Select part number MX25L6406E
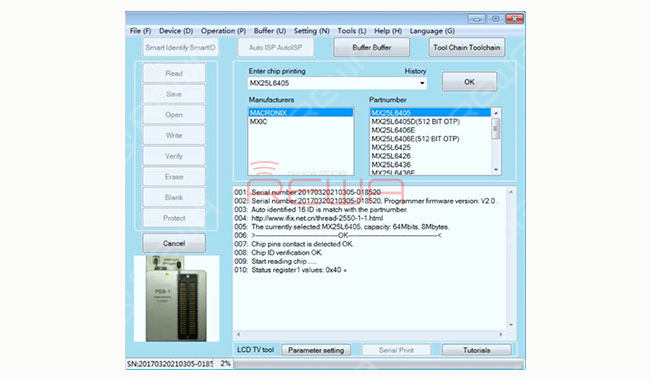Screen dimensions: 650x380 pos(430,130)
